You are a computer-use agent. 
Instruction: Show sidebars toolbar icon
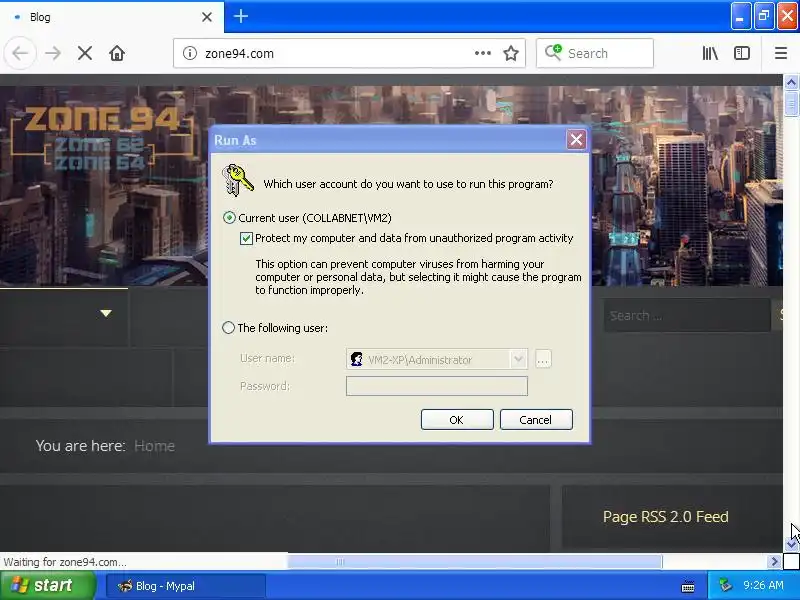tap(742, 53)
